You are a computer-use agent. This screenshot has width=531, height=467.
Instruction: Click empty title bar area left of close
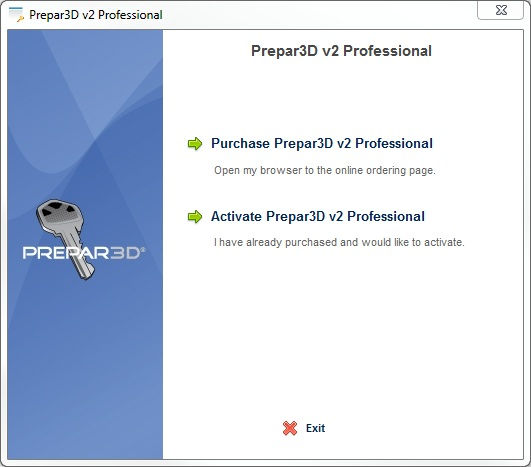[x=318, y=14]
